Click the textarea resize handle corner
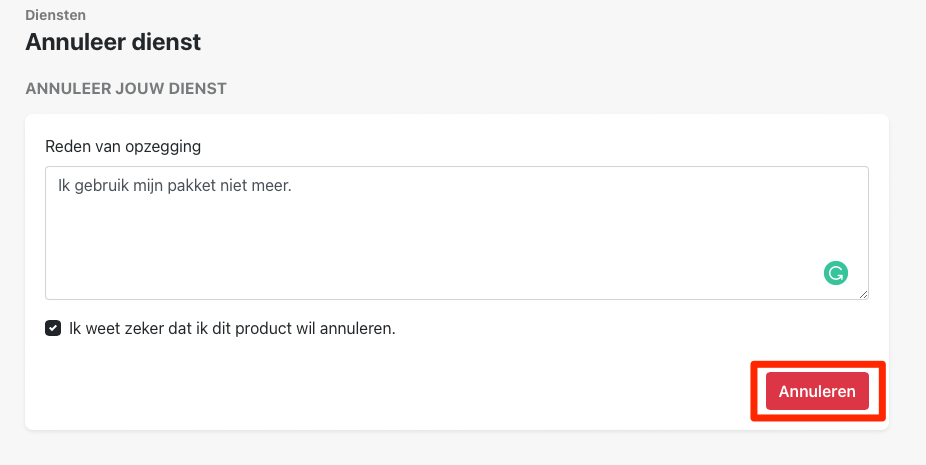 (863, 293)
